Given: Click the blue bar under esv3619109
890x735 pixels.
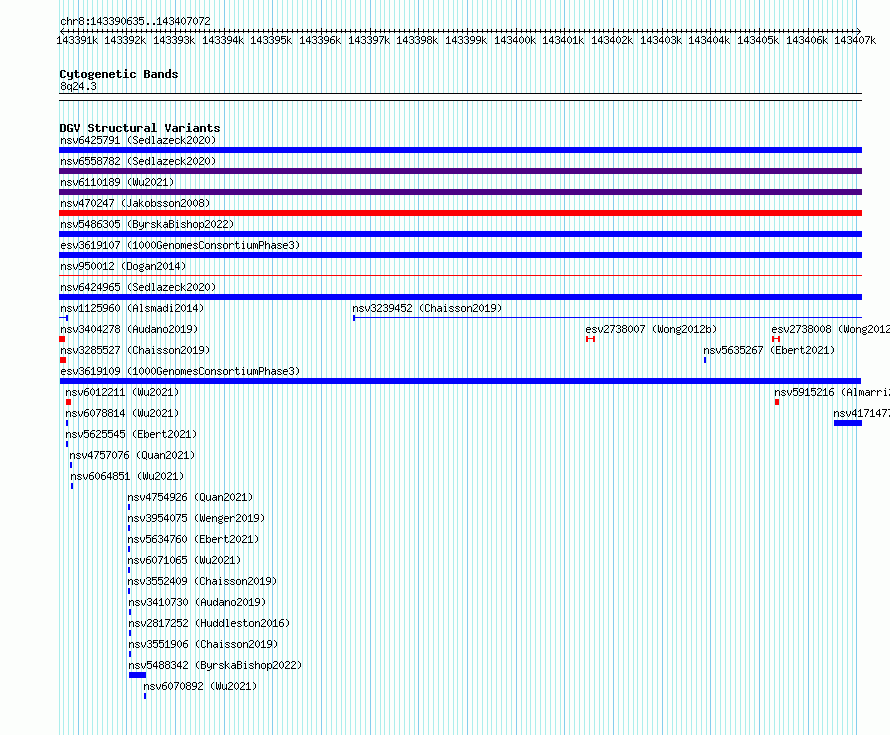Looking at the screenshot, I should [x=460, y=381].
